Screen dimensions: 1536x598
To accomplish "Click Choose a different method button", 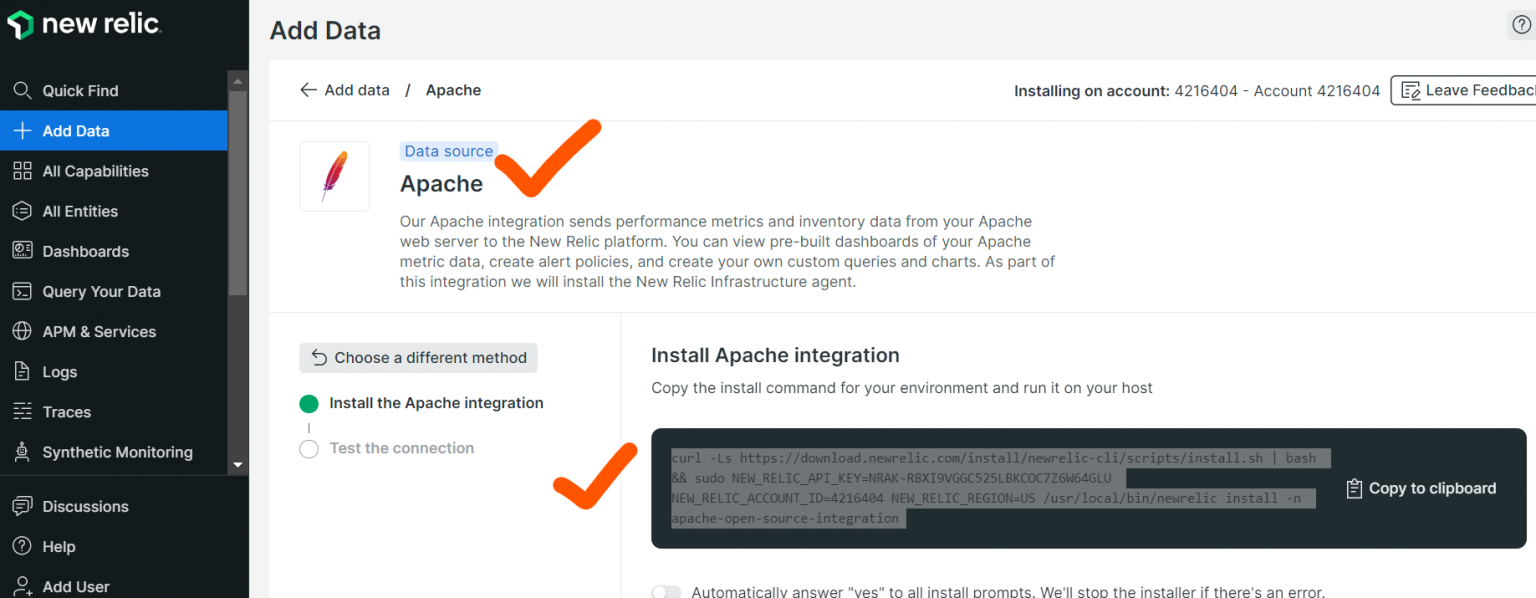I will 418,358.
